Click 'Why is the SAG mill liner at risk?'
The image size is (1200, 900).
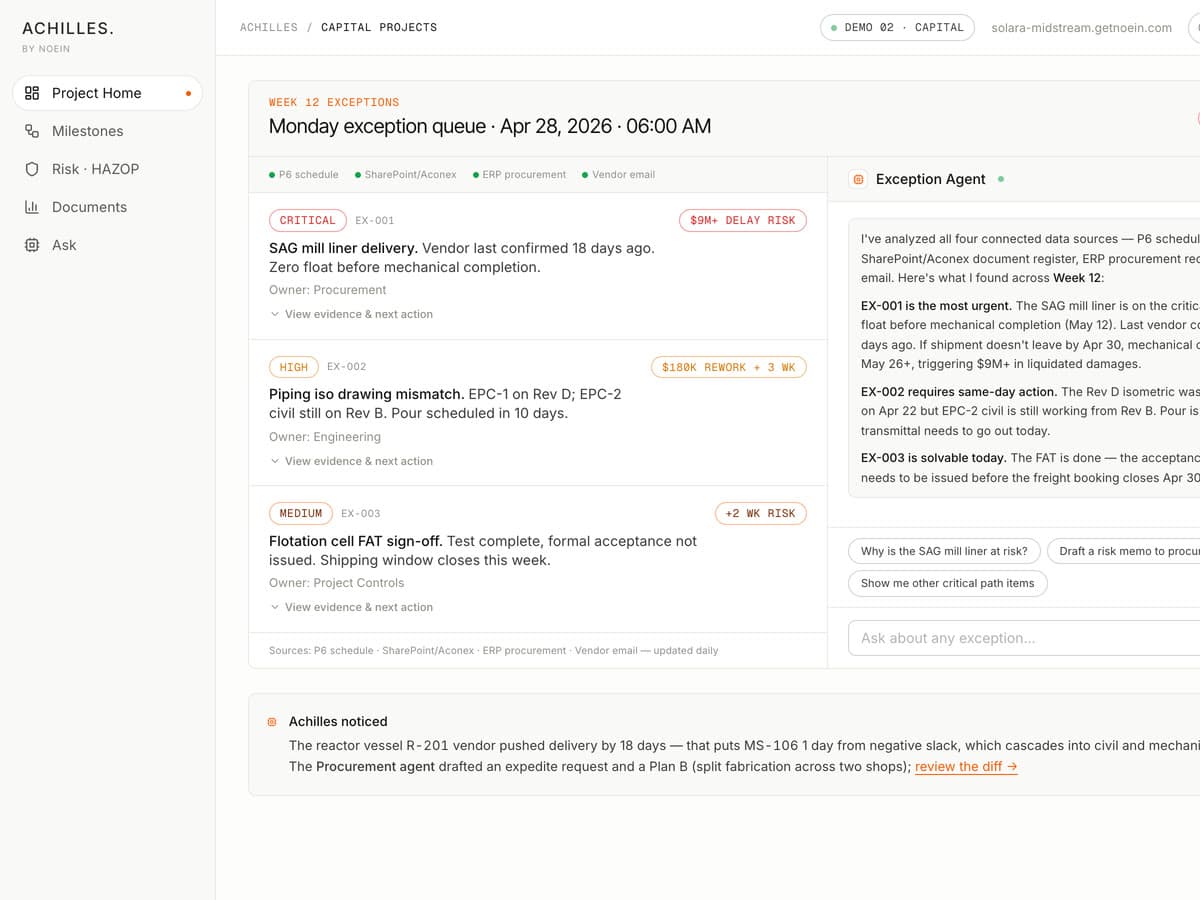pos(944,551)
